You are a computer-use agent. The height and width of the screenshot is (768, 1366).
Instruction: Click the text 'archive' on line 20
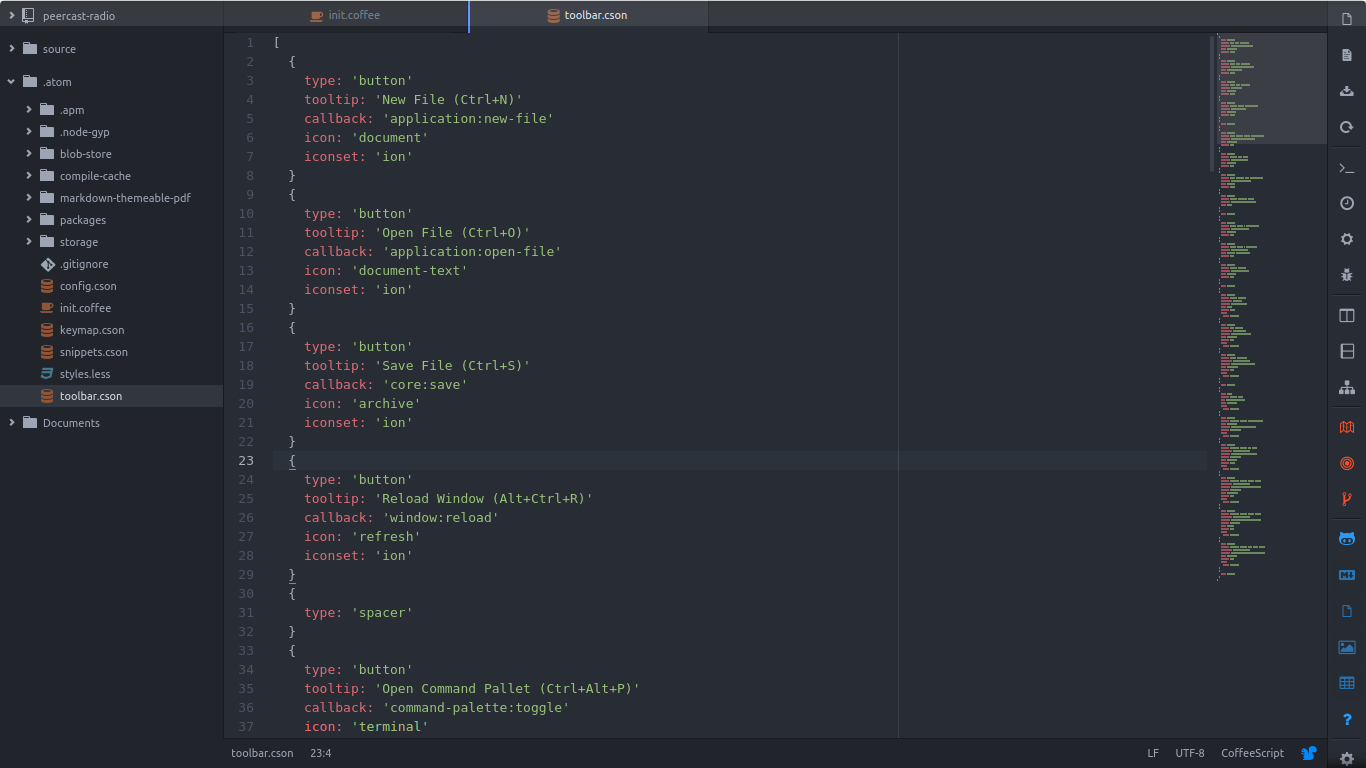point(386,403)
